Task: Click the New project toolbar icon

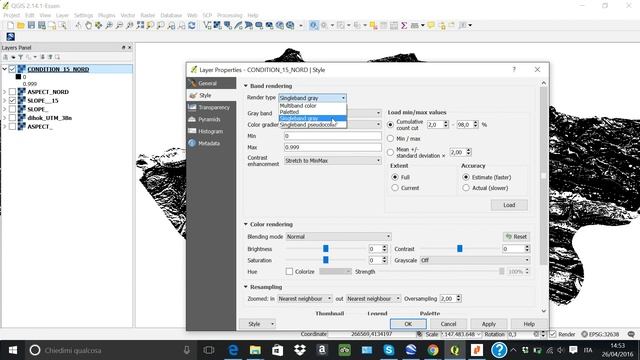Action: tap(11, 25)
